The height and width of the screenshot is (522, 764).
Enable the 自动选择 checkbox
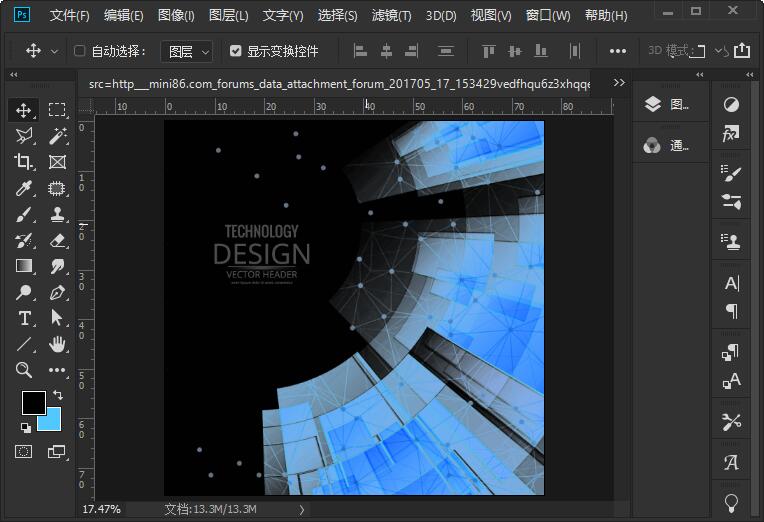79,51
